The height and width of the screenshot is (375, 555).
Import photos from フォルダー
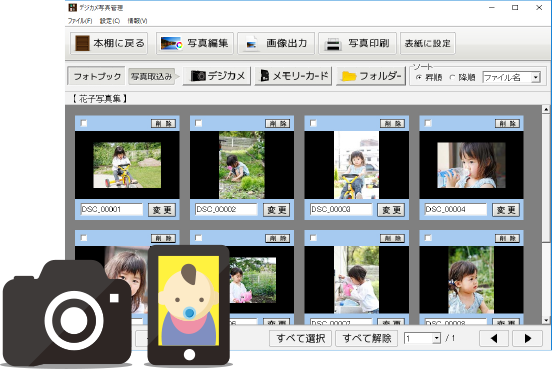(x=371, y=76)
